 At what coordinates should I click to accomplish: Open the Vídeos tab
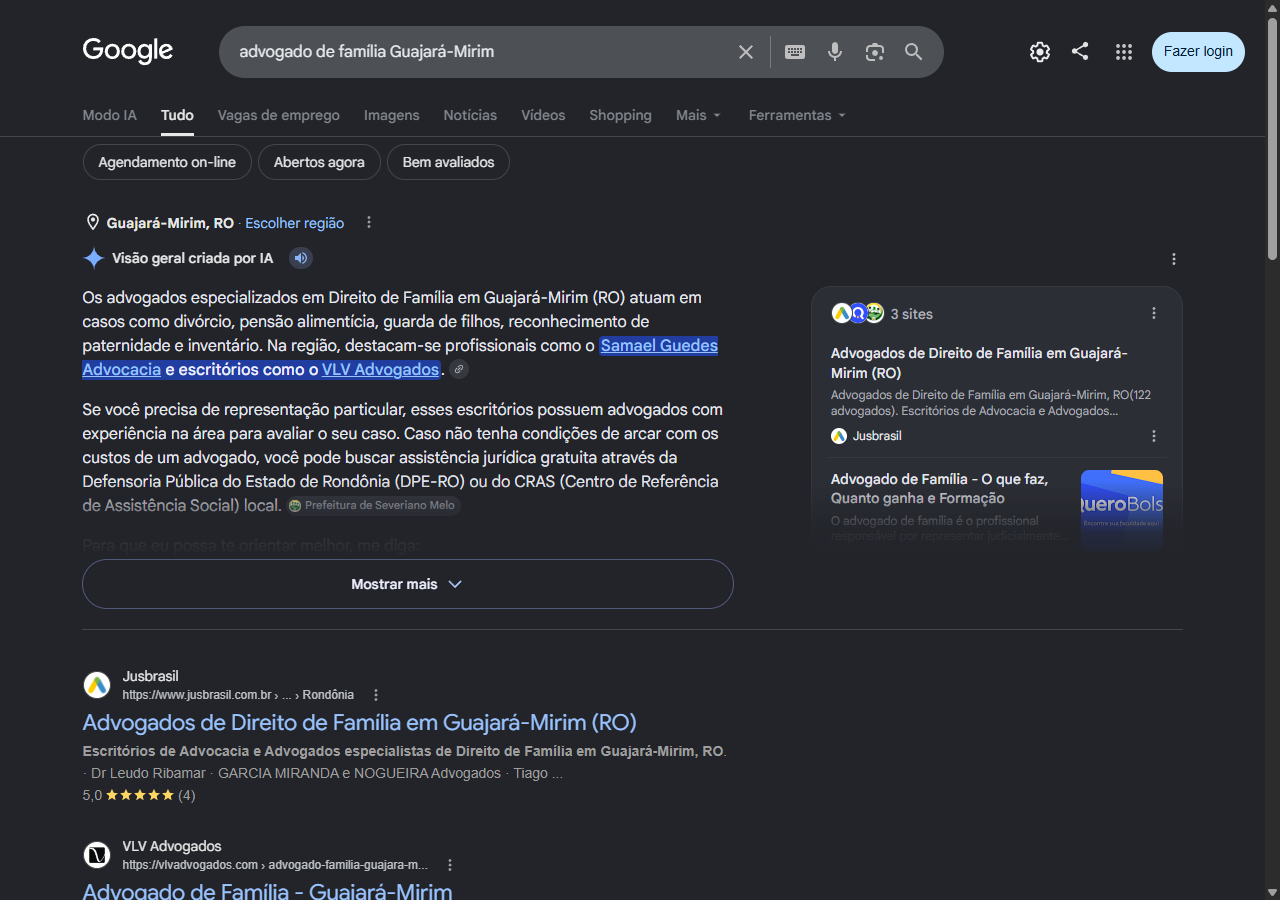pos(543,115)
